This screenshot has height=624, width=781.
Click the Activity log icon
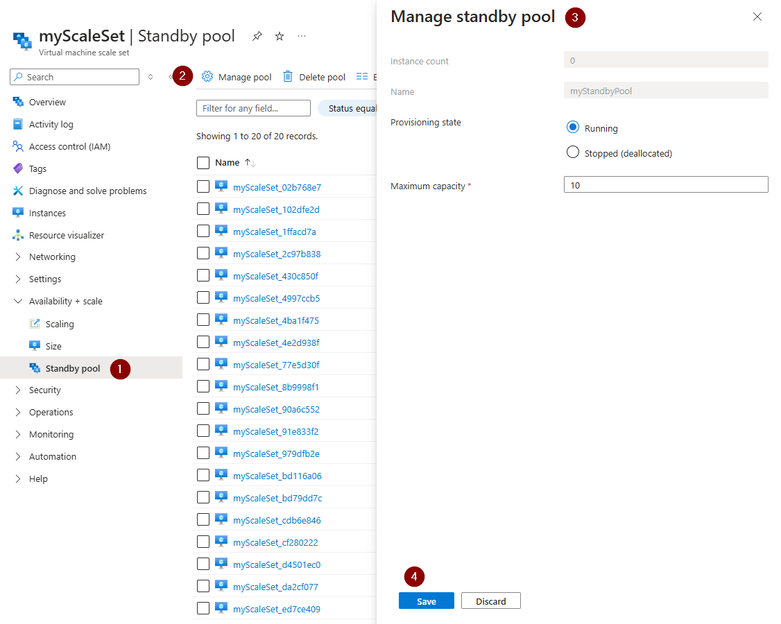tap(18, 124)
